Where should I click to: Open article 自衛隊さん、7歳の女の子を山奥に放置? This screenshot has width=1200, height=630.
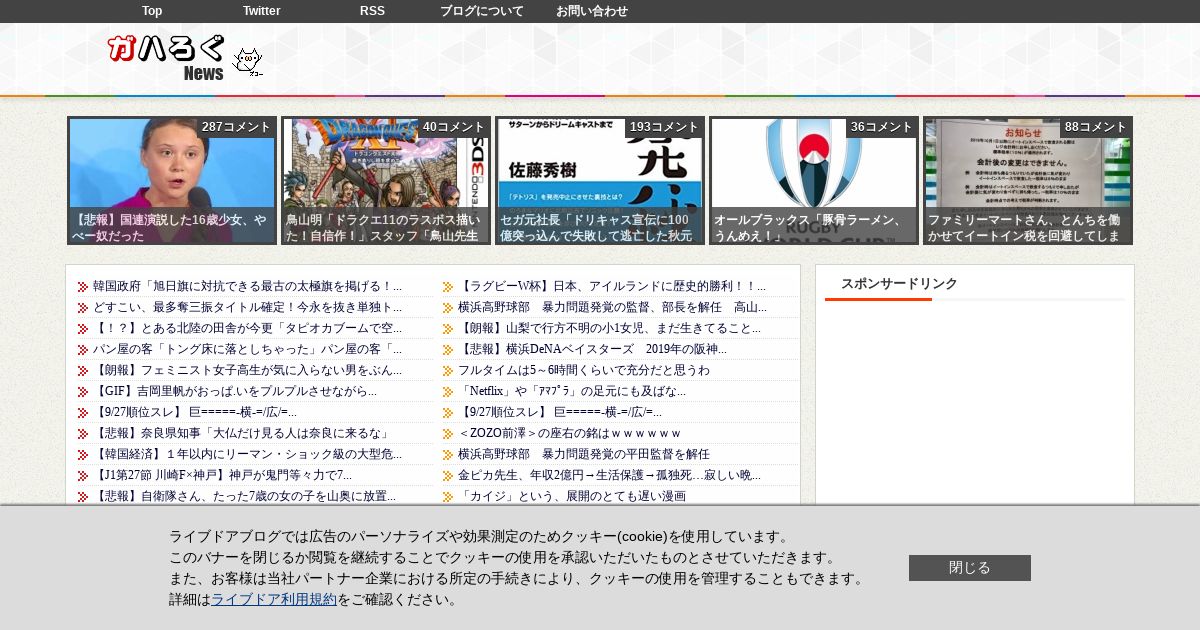coord(244,496)
